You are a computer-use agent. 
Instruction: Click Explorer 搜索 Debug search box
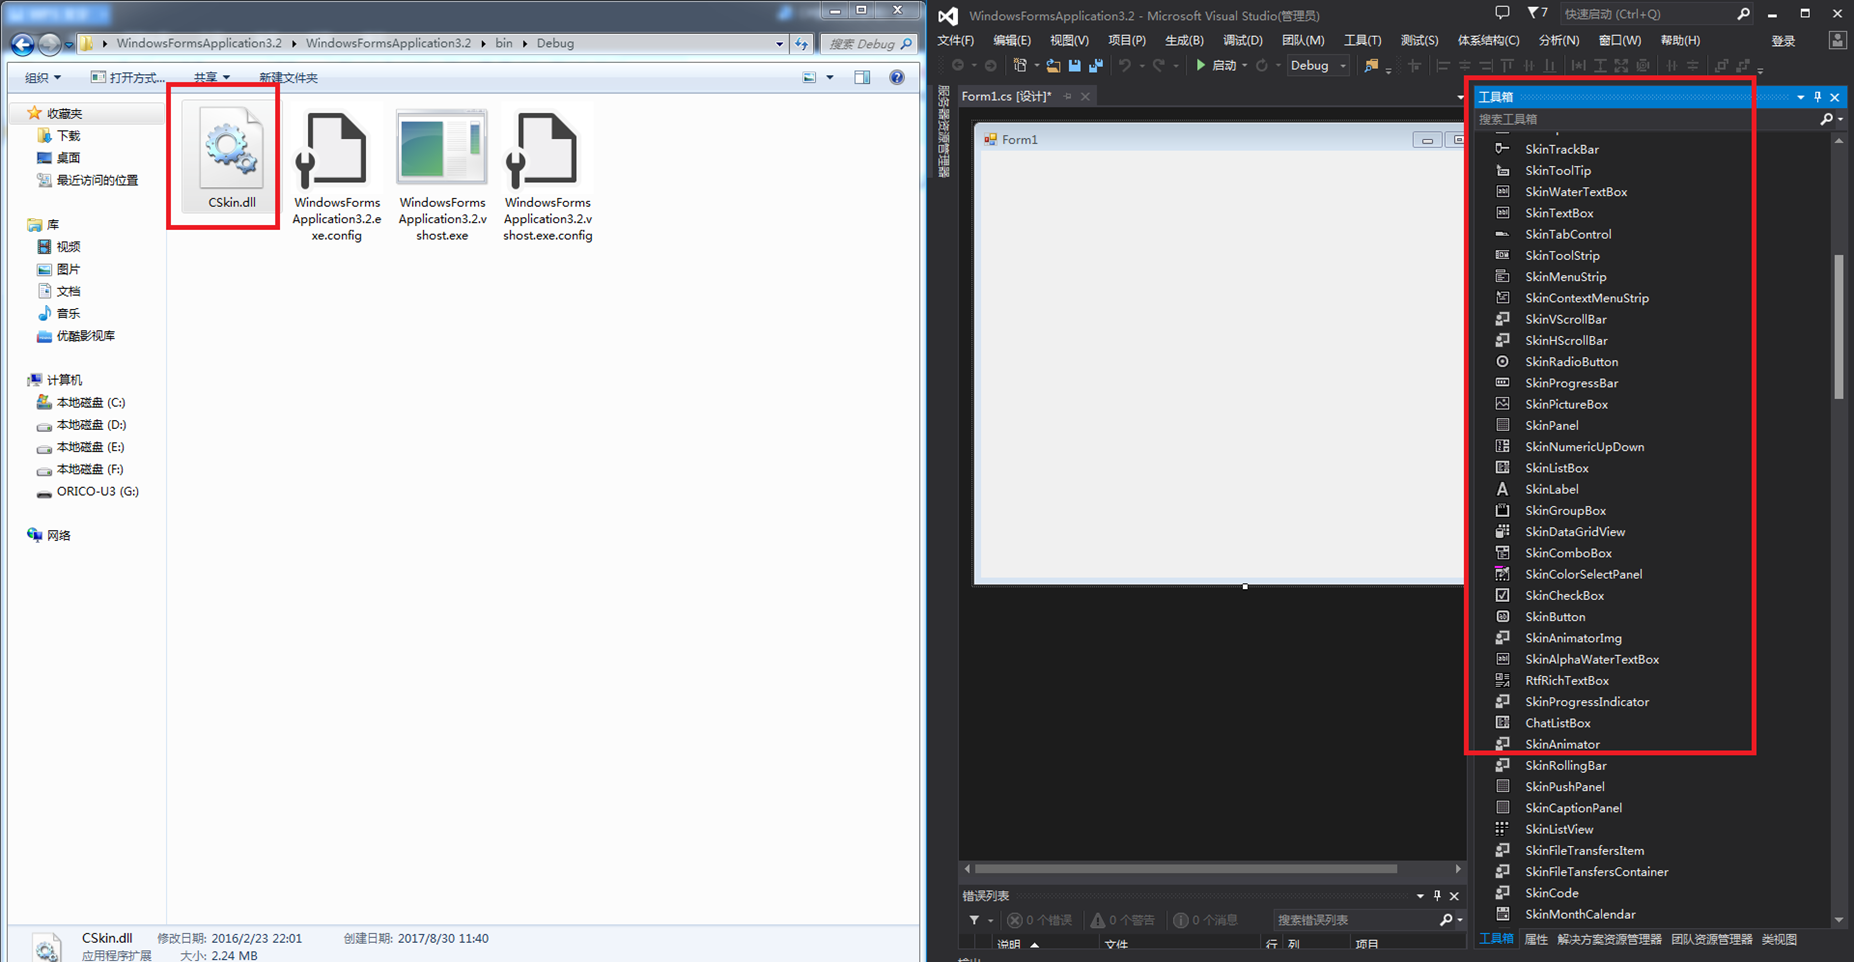coord(868,44)
